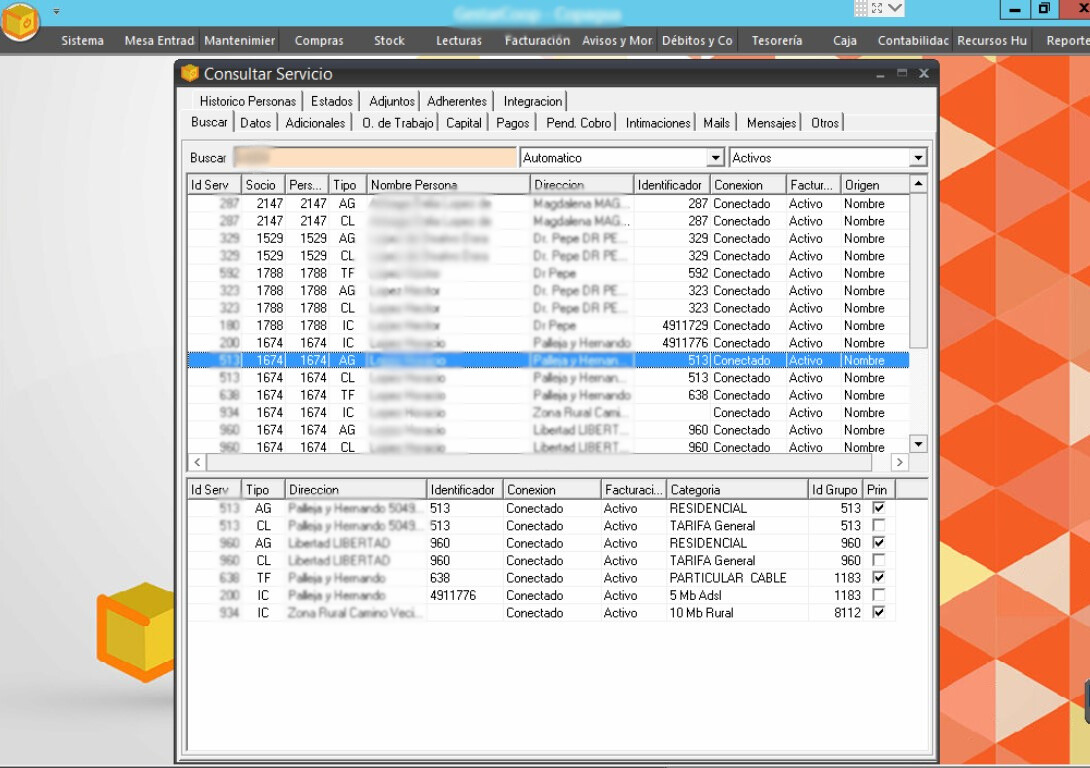
Task: Expand the Automatico search mode dropdown
Action: pos(715,158)
